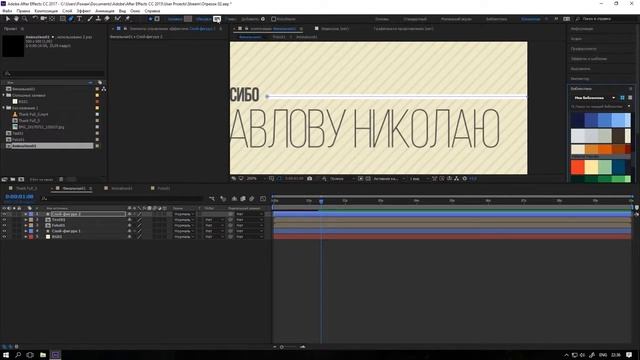
Task: Open the Основы workspace
Action: click(382, 19)
